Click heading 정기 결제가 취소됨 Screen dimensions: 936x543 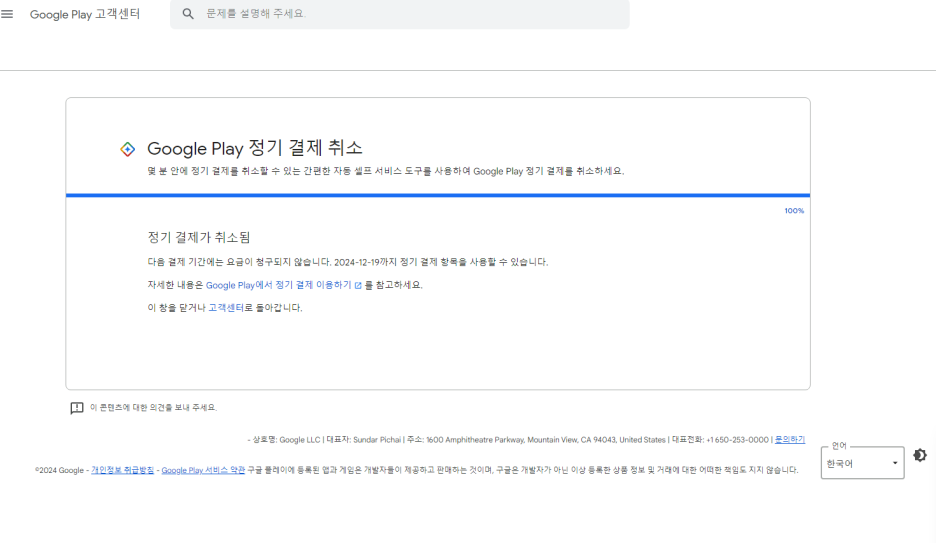point(199,237)
